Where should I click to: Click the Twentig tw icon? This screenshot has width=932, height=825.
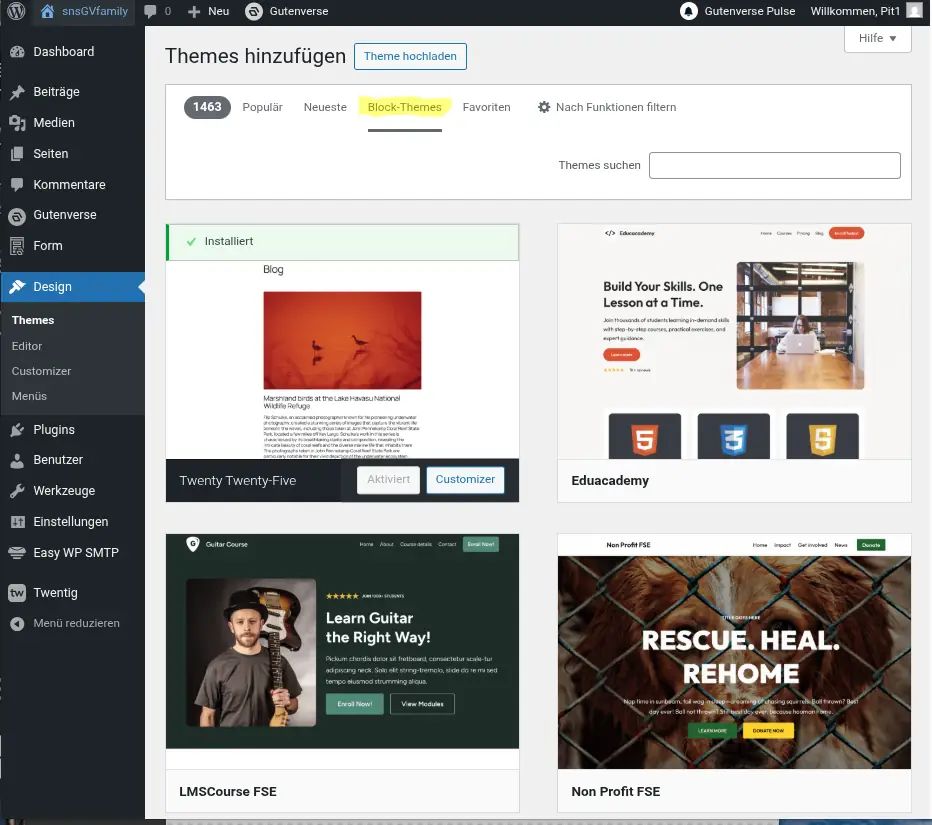[17, 593]
